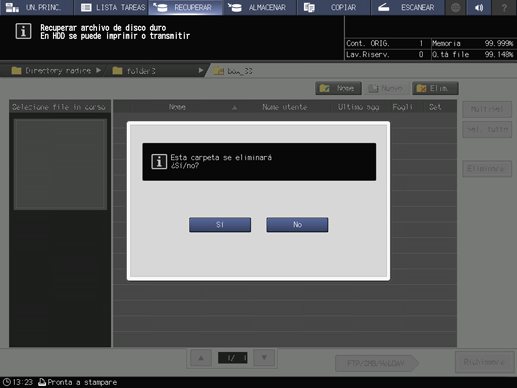
Task: Click the clock icon in status bar
Action: click(x=6, y=382)
